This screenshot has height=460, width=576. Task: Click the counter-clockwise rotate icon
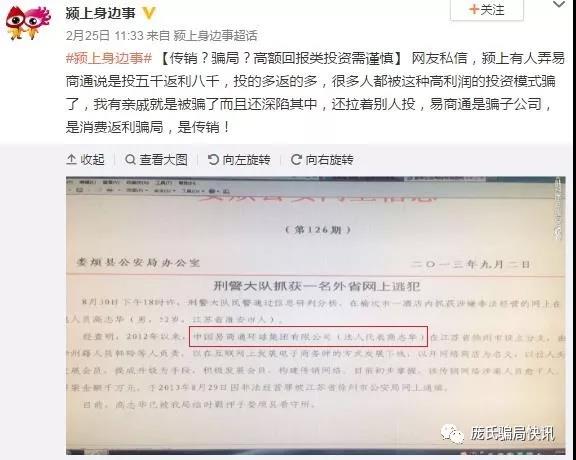coord(213,160)
